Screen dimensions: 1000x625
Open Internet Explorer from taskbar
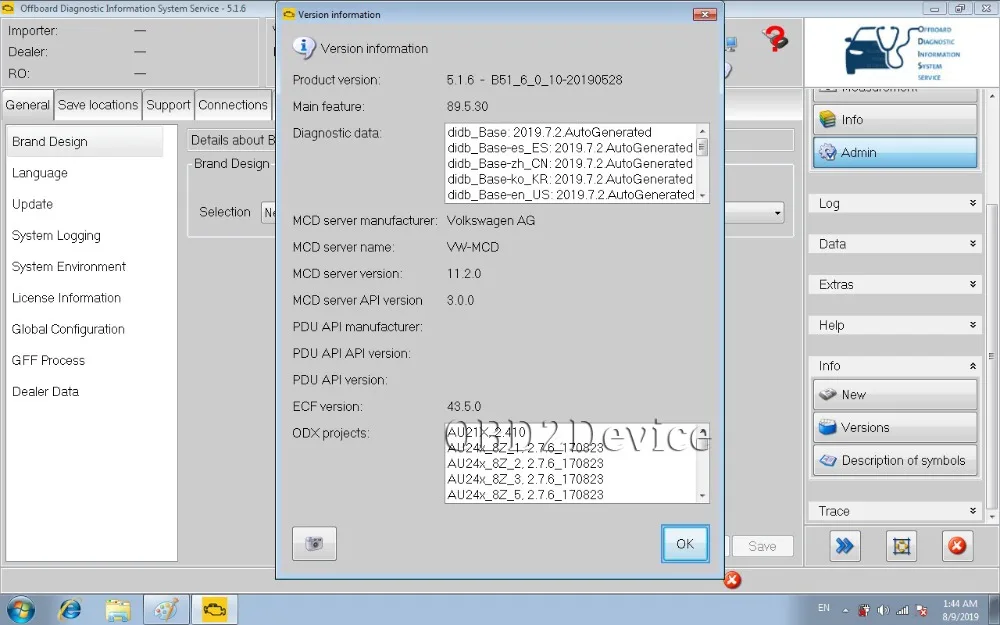70,610
